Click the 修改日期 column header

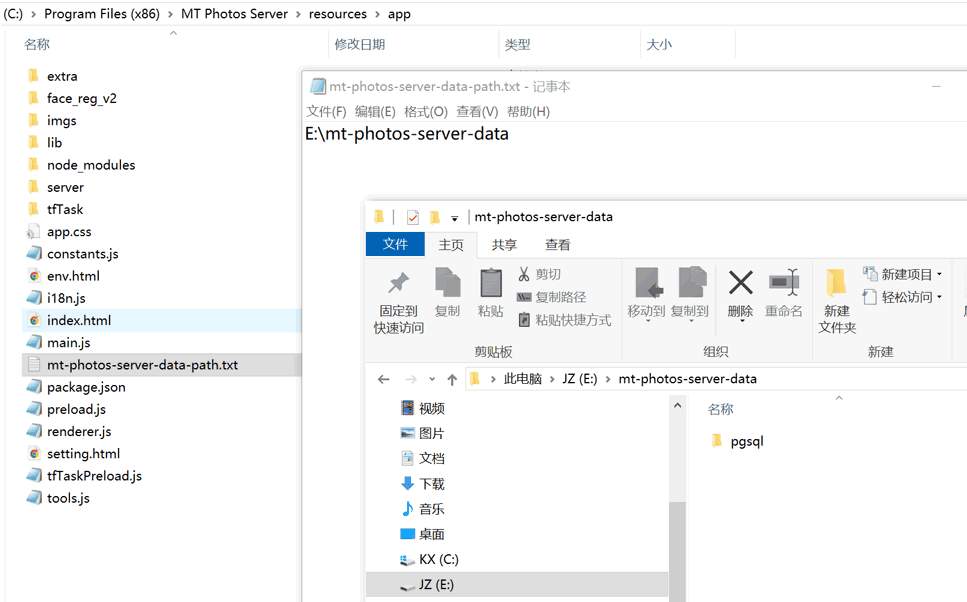point(360,45)
